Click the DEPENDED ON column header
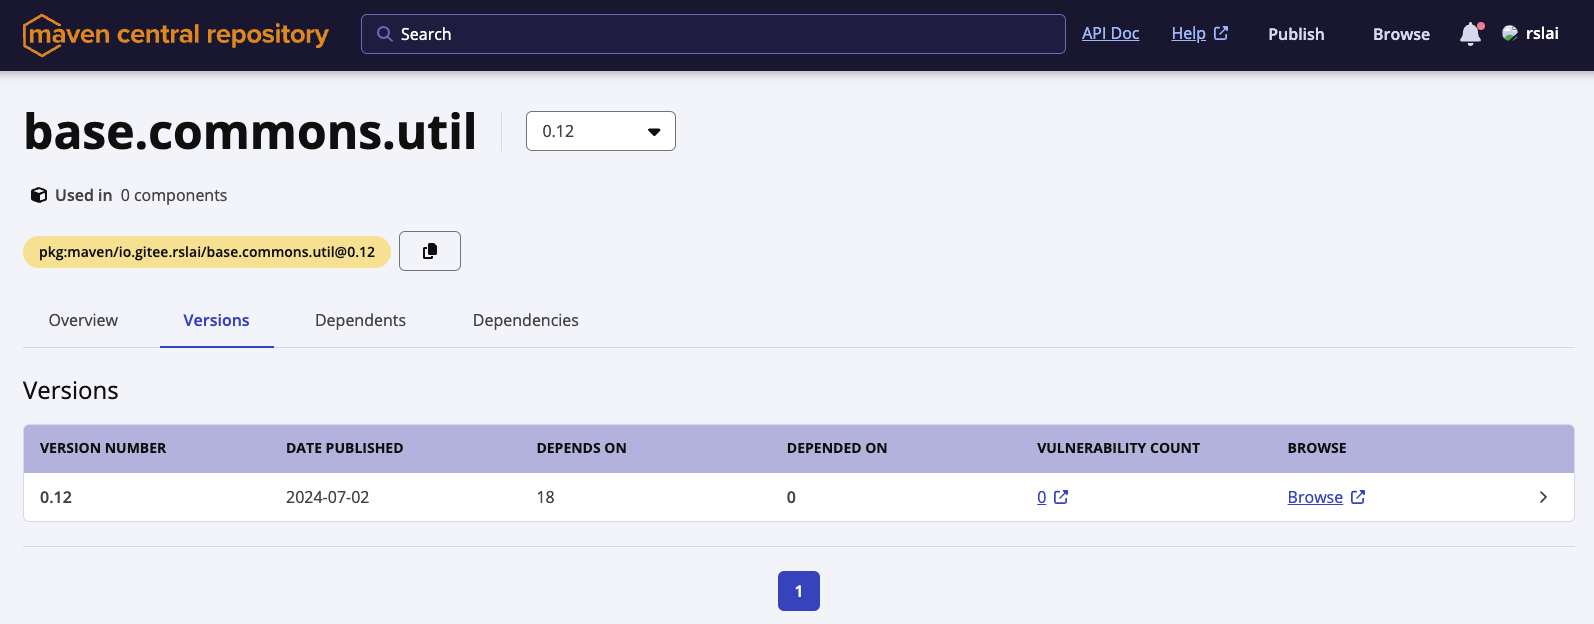Viewport: 1594px width, 624px height. (837, 448)
